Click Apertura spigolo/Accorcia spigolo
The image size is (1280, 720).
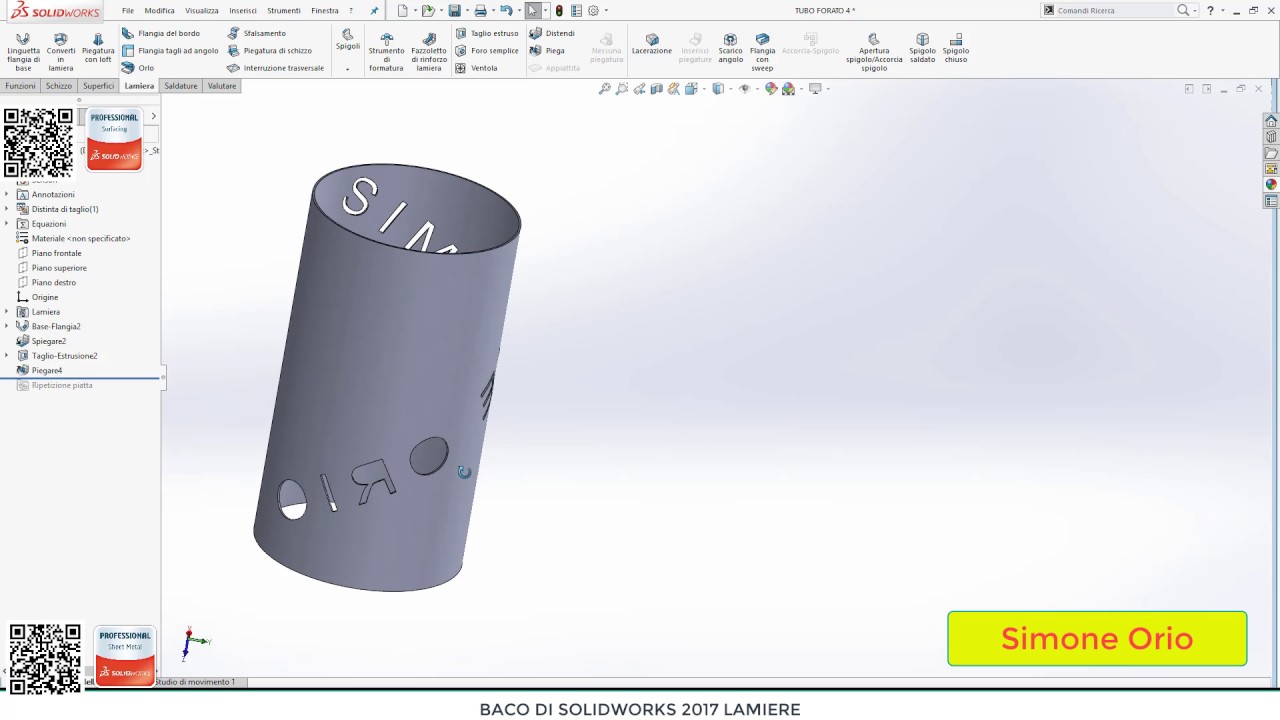(874, 51)
